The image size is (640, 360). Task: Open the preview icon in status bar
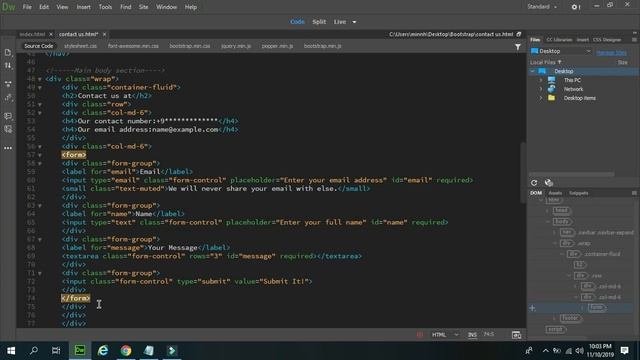tap(516, 335)
